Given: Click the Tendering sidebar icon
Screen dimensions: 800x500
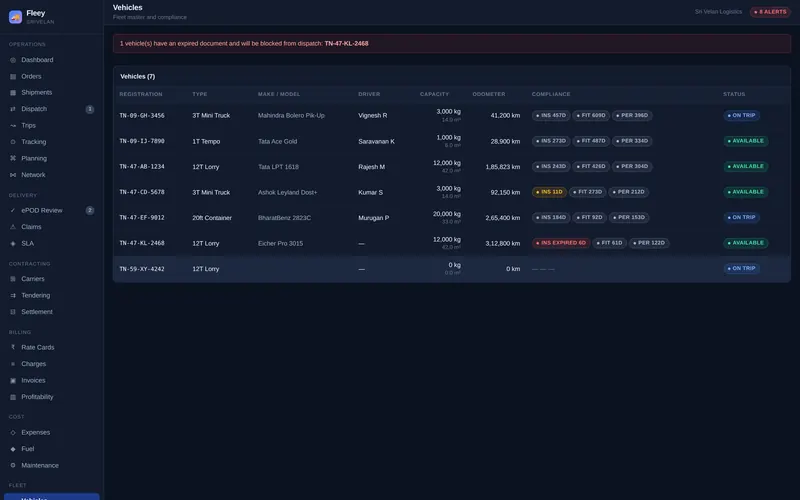Looking at the screenshot, I should pyautogui.click(x=13, y=295).
